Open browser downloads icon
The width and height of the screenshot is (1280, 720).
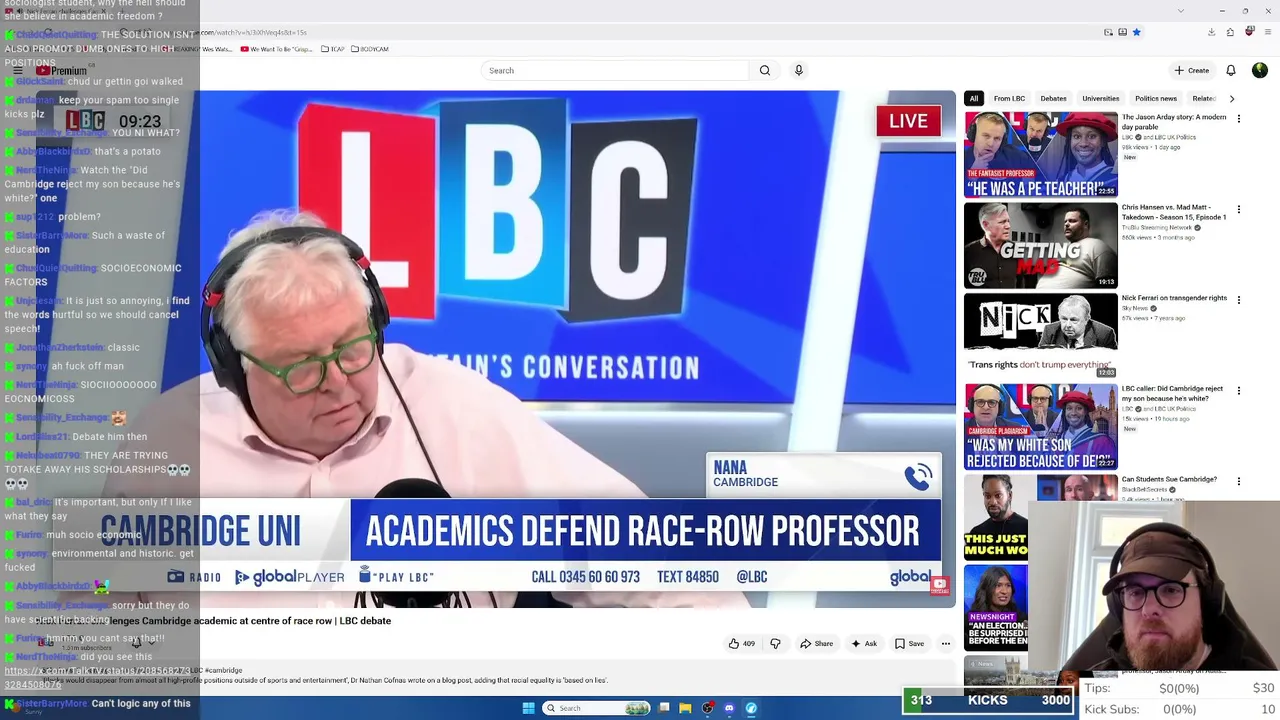(x=1211, y=32)
